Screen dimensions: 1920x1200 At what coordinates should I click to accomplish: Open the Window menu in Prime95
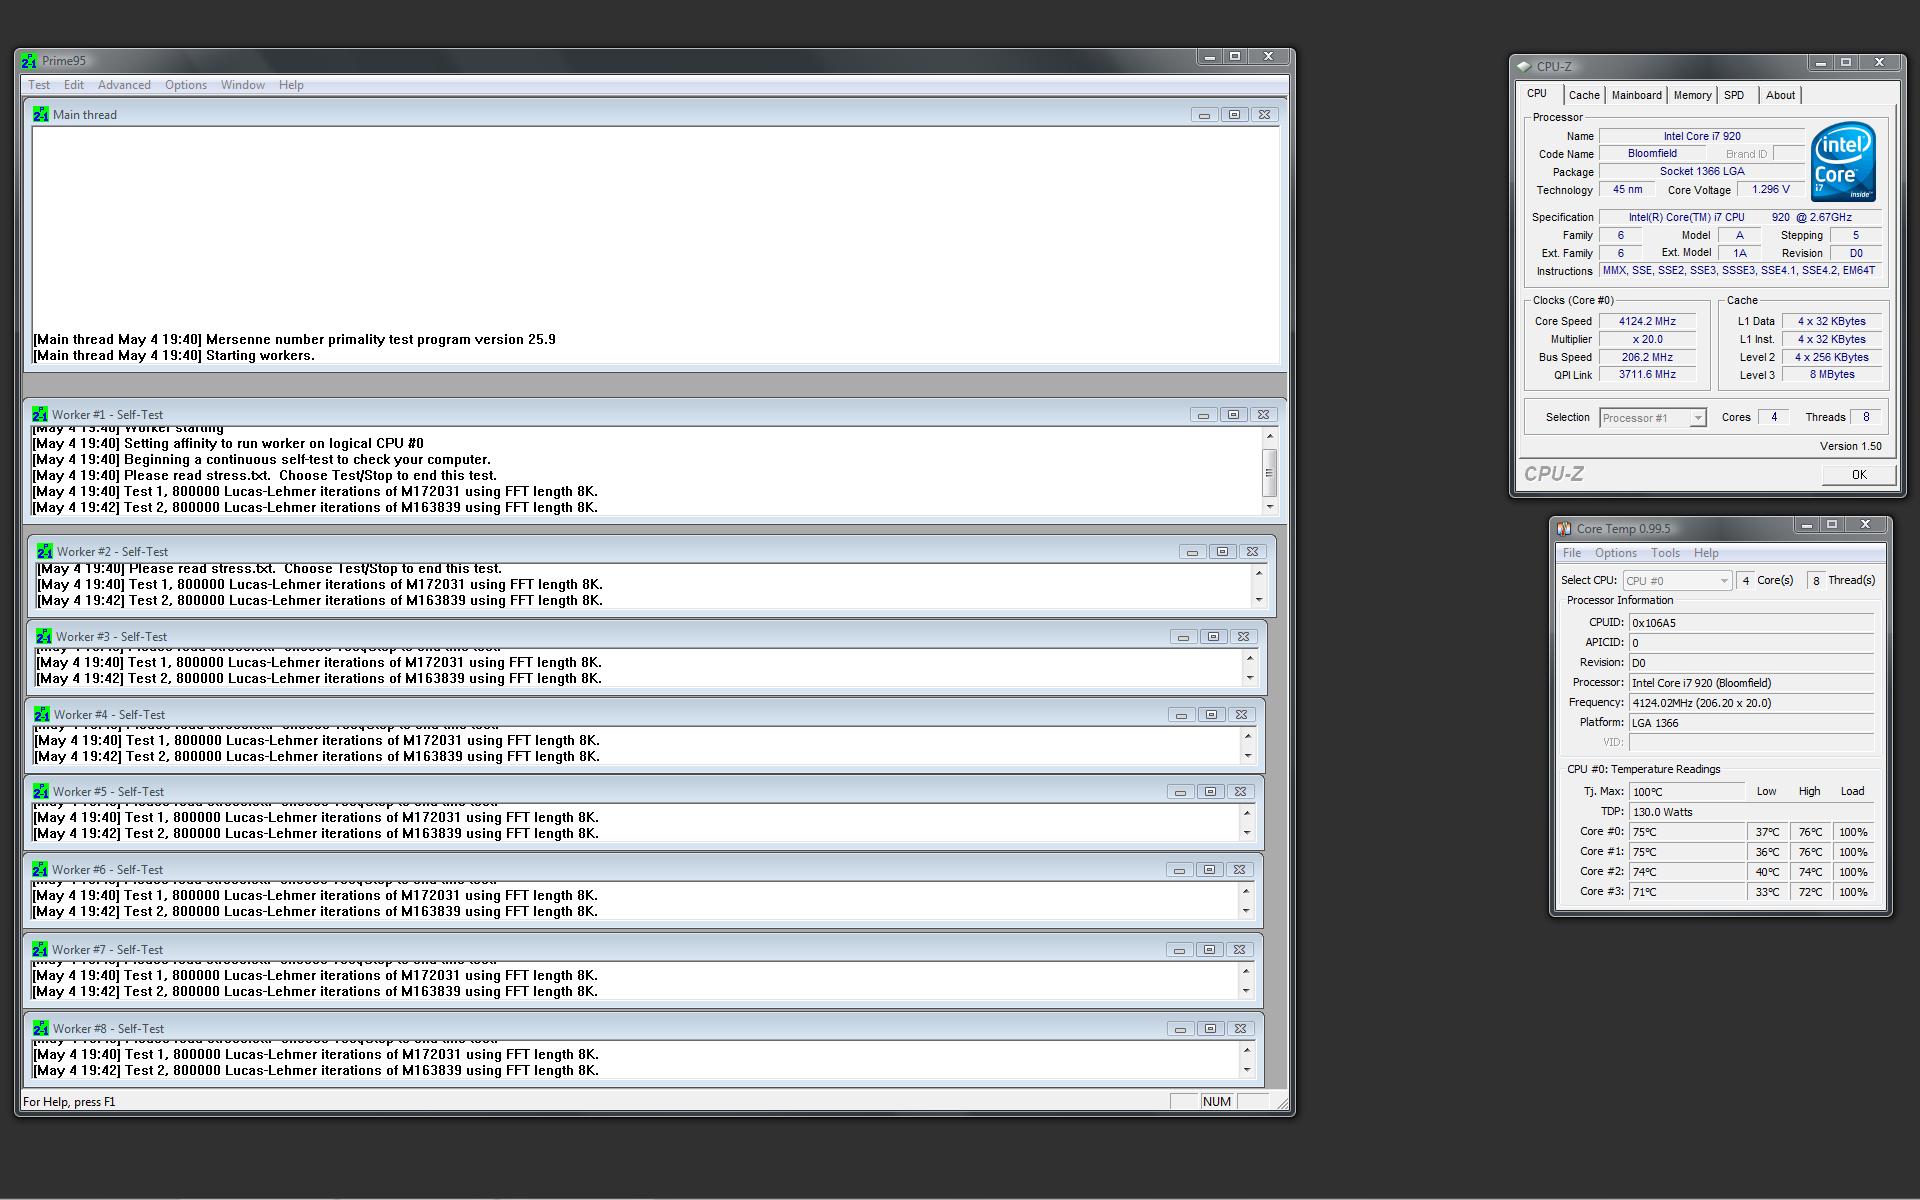coord(243,85)
